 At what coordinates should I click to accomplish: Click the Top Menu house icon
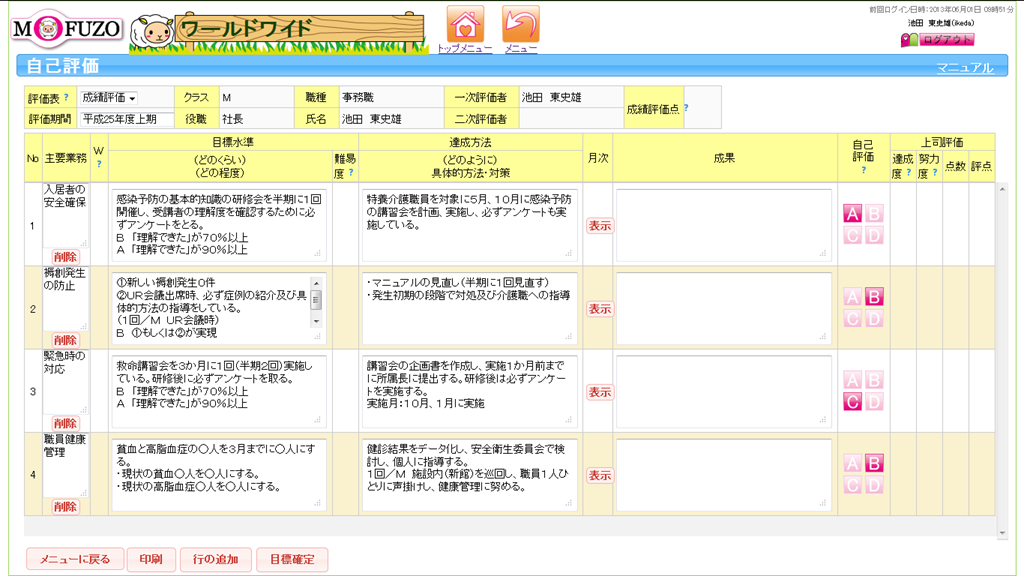[x=465, y=24]
